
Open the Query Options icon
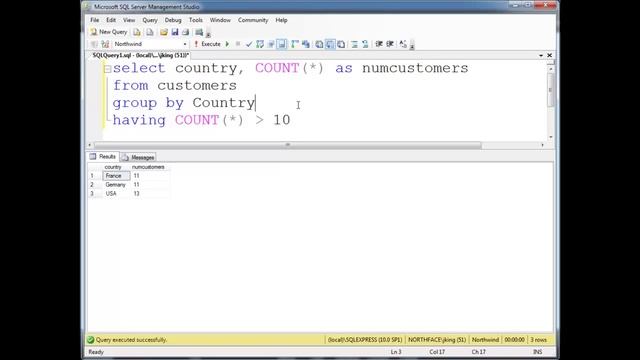[271, 44]
